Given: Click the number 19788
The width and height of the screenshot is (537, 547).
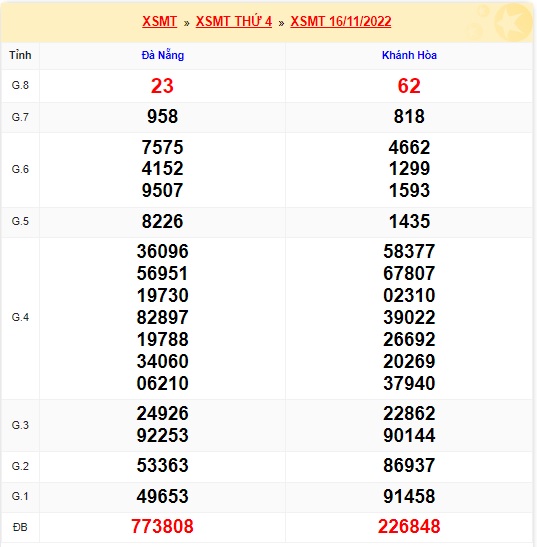Looking at the screenshot, I should point(162,339).
